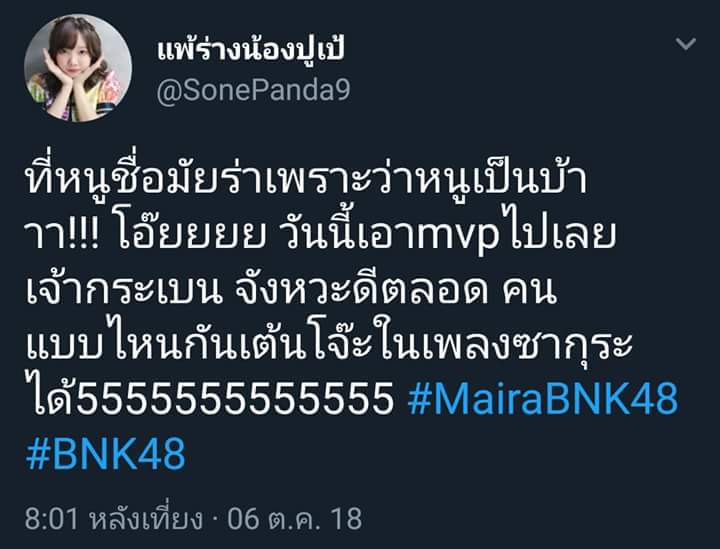Click the 5555555555555 laughter text
Viewport: 720px width, 549px height.
pos(235,398)
